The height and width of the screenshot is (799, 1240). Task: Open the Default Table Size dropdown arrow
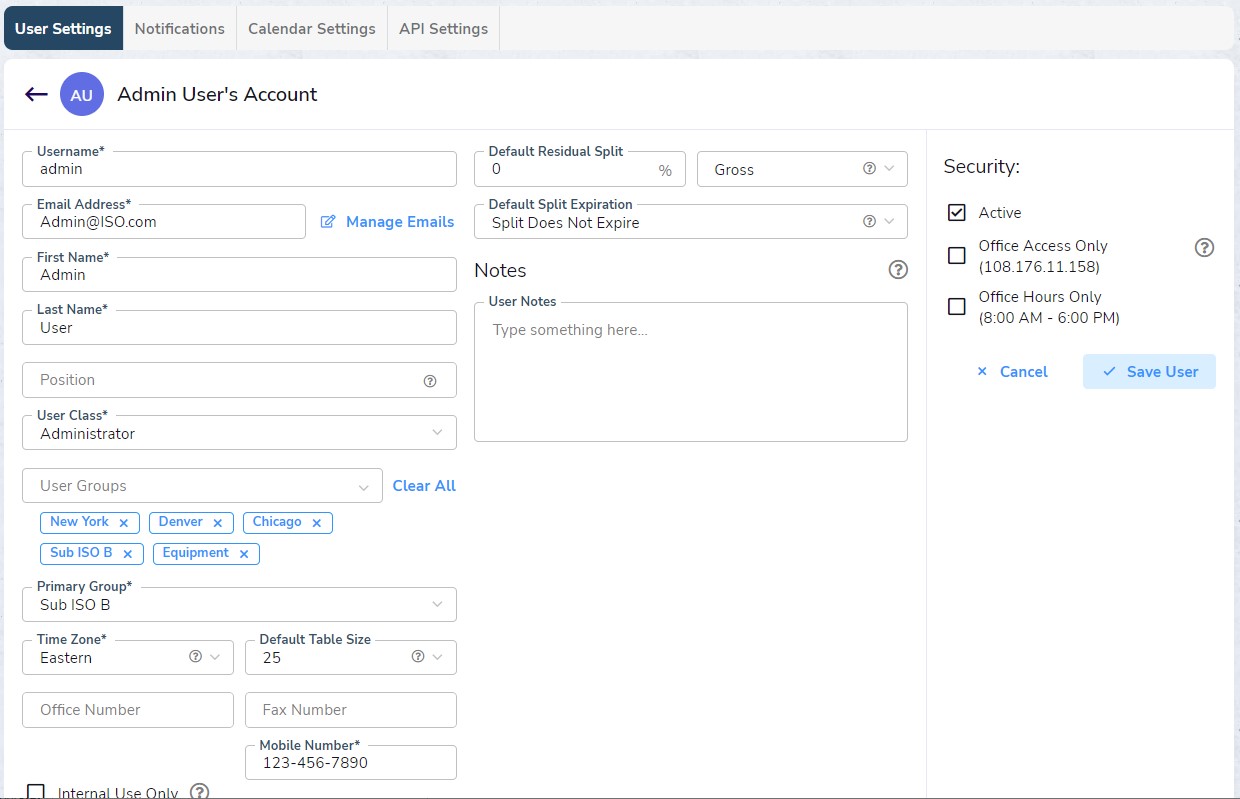[x=437, y=657]
